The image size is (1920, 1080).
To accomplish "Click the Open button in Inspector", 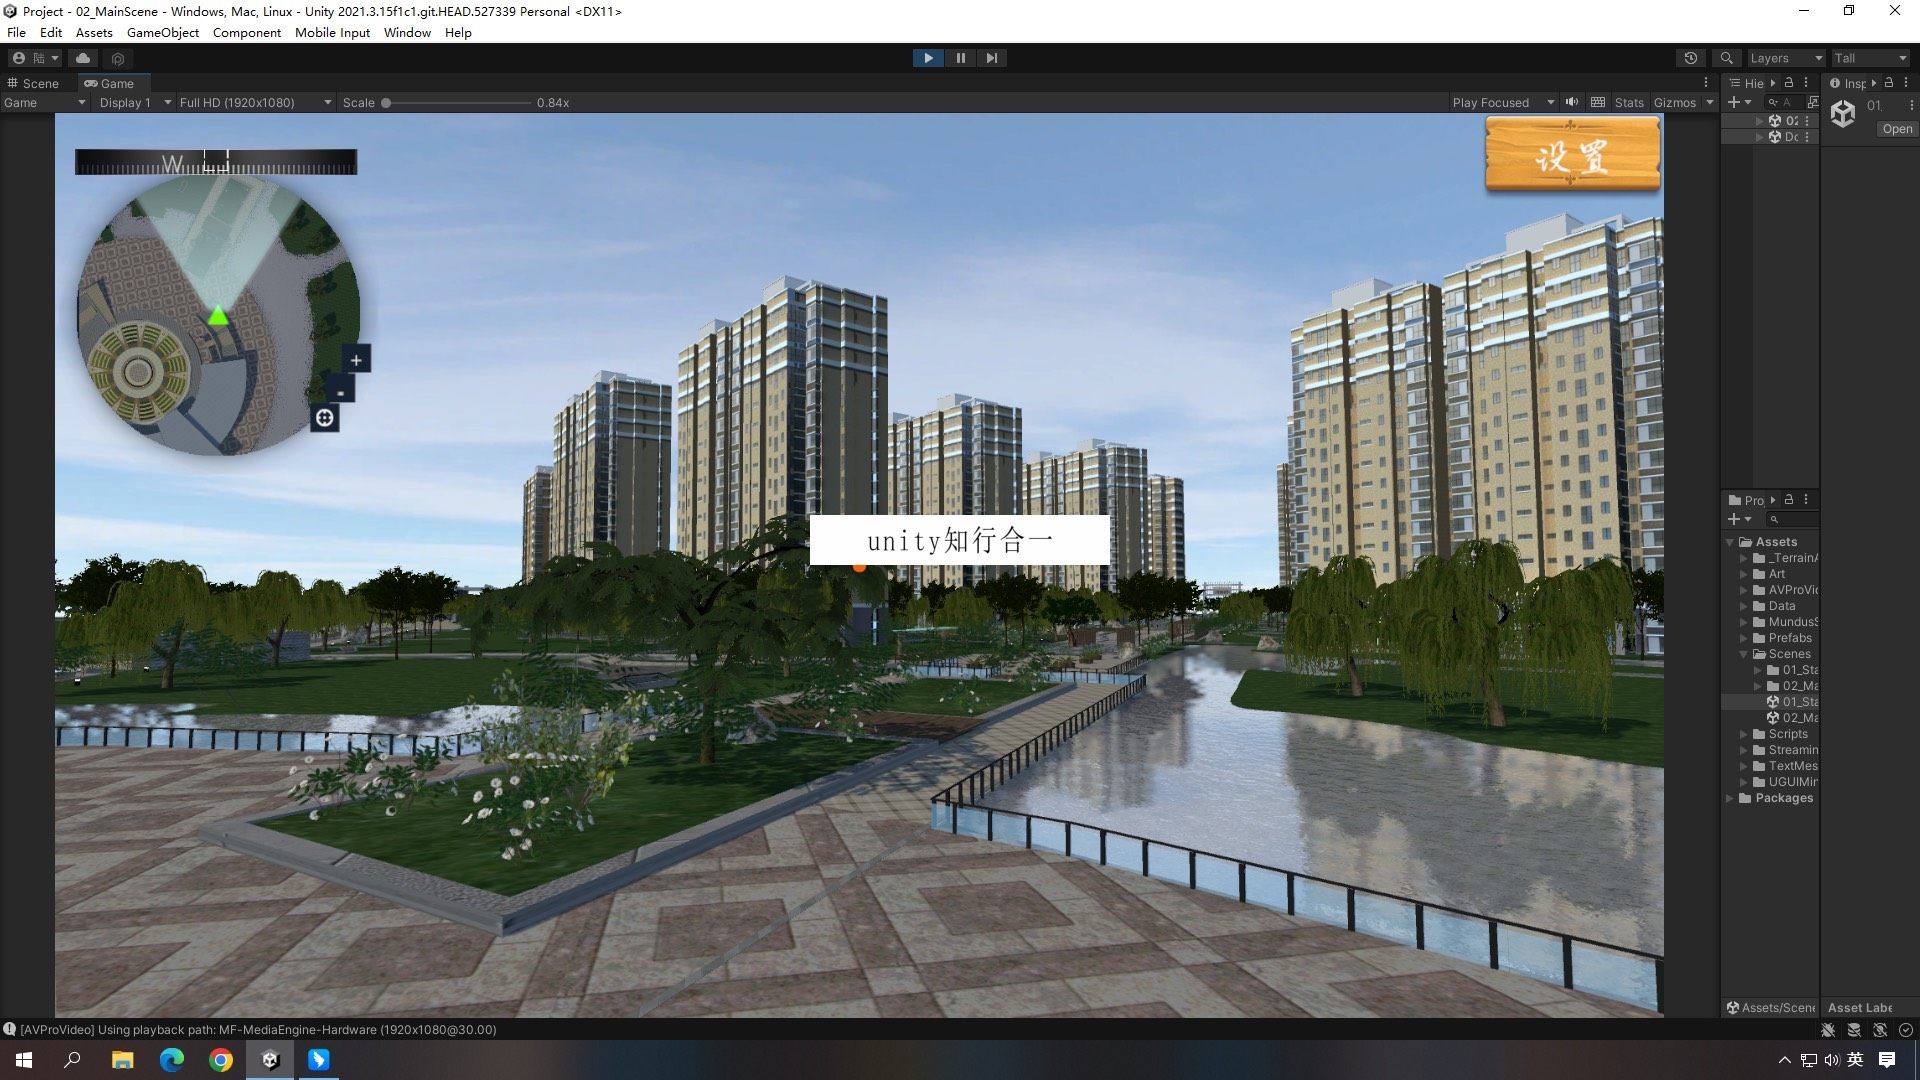I will pos(1896,129).
